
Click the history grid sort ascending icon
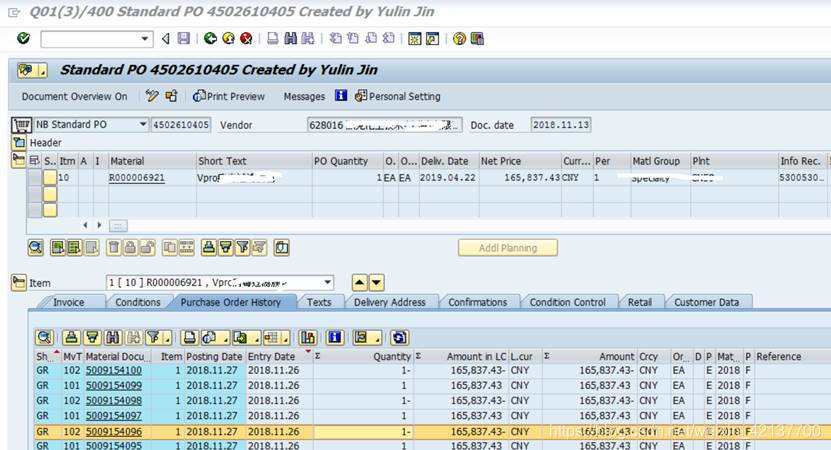point(71,338)
